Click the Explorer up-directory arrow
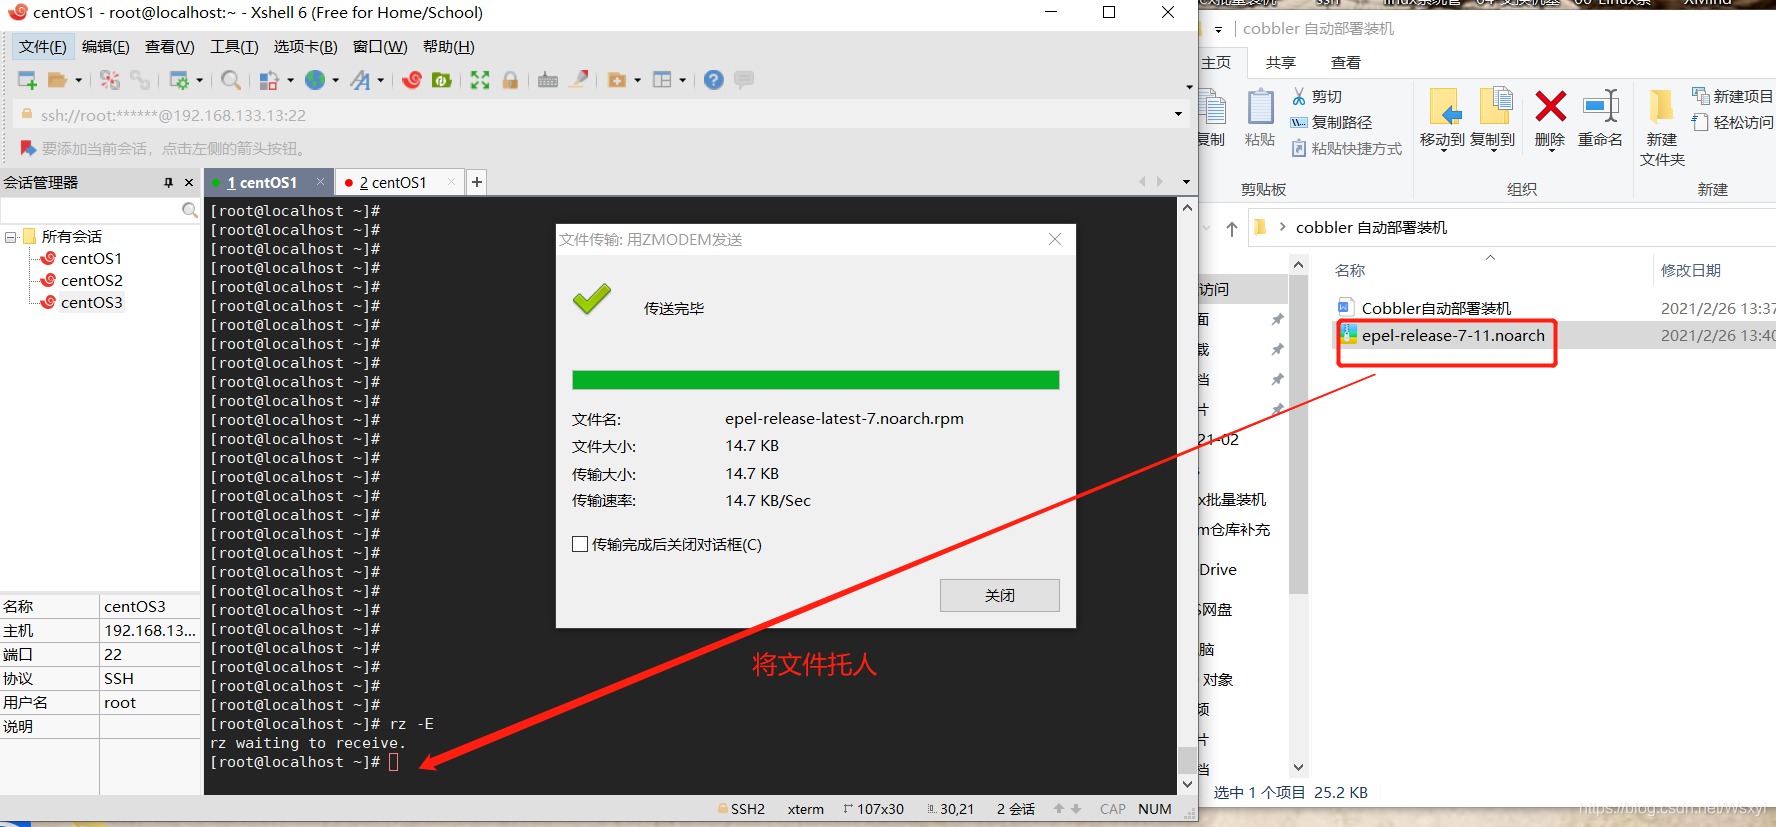Viewport: 1776px width, 827px height. coord(1232,228)
